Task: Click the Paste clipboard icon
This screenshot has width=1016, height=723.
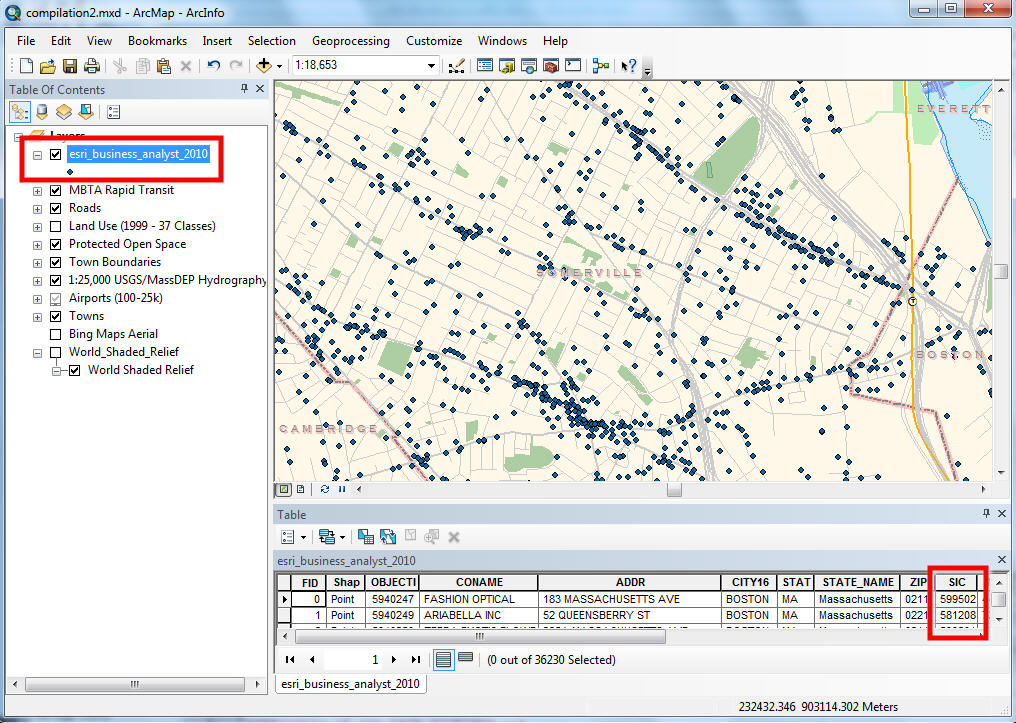Action: 164,65
